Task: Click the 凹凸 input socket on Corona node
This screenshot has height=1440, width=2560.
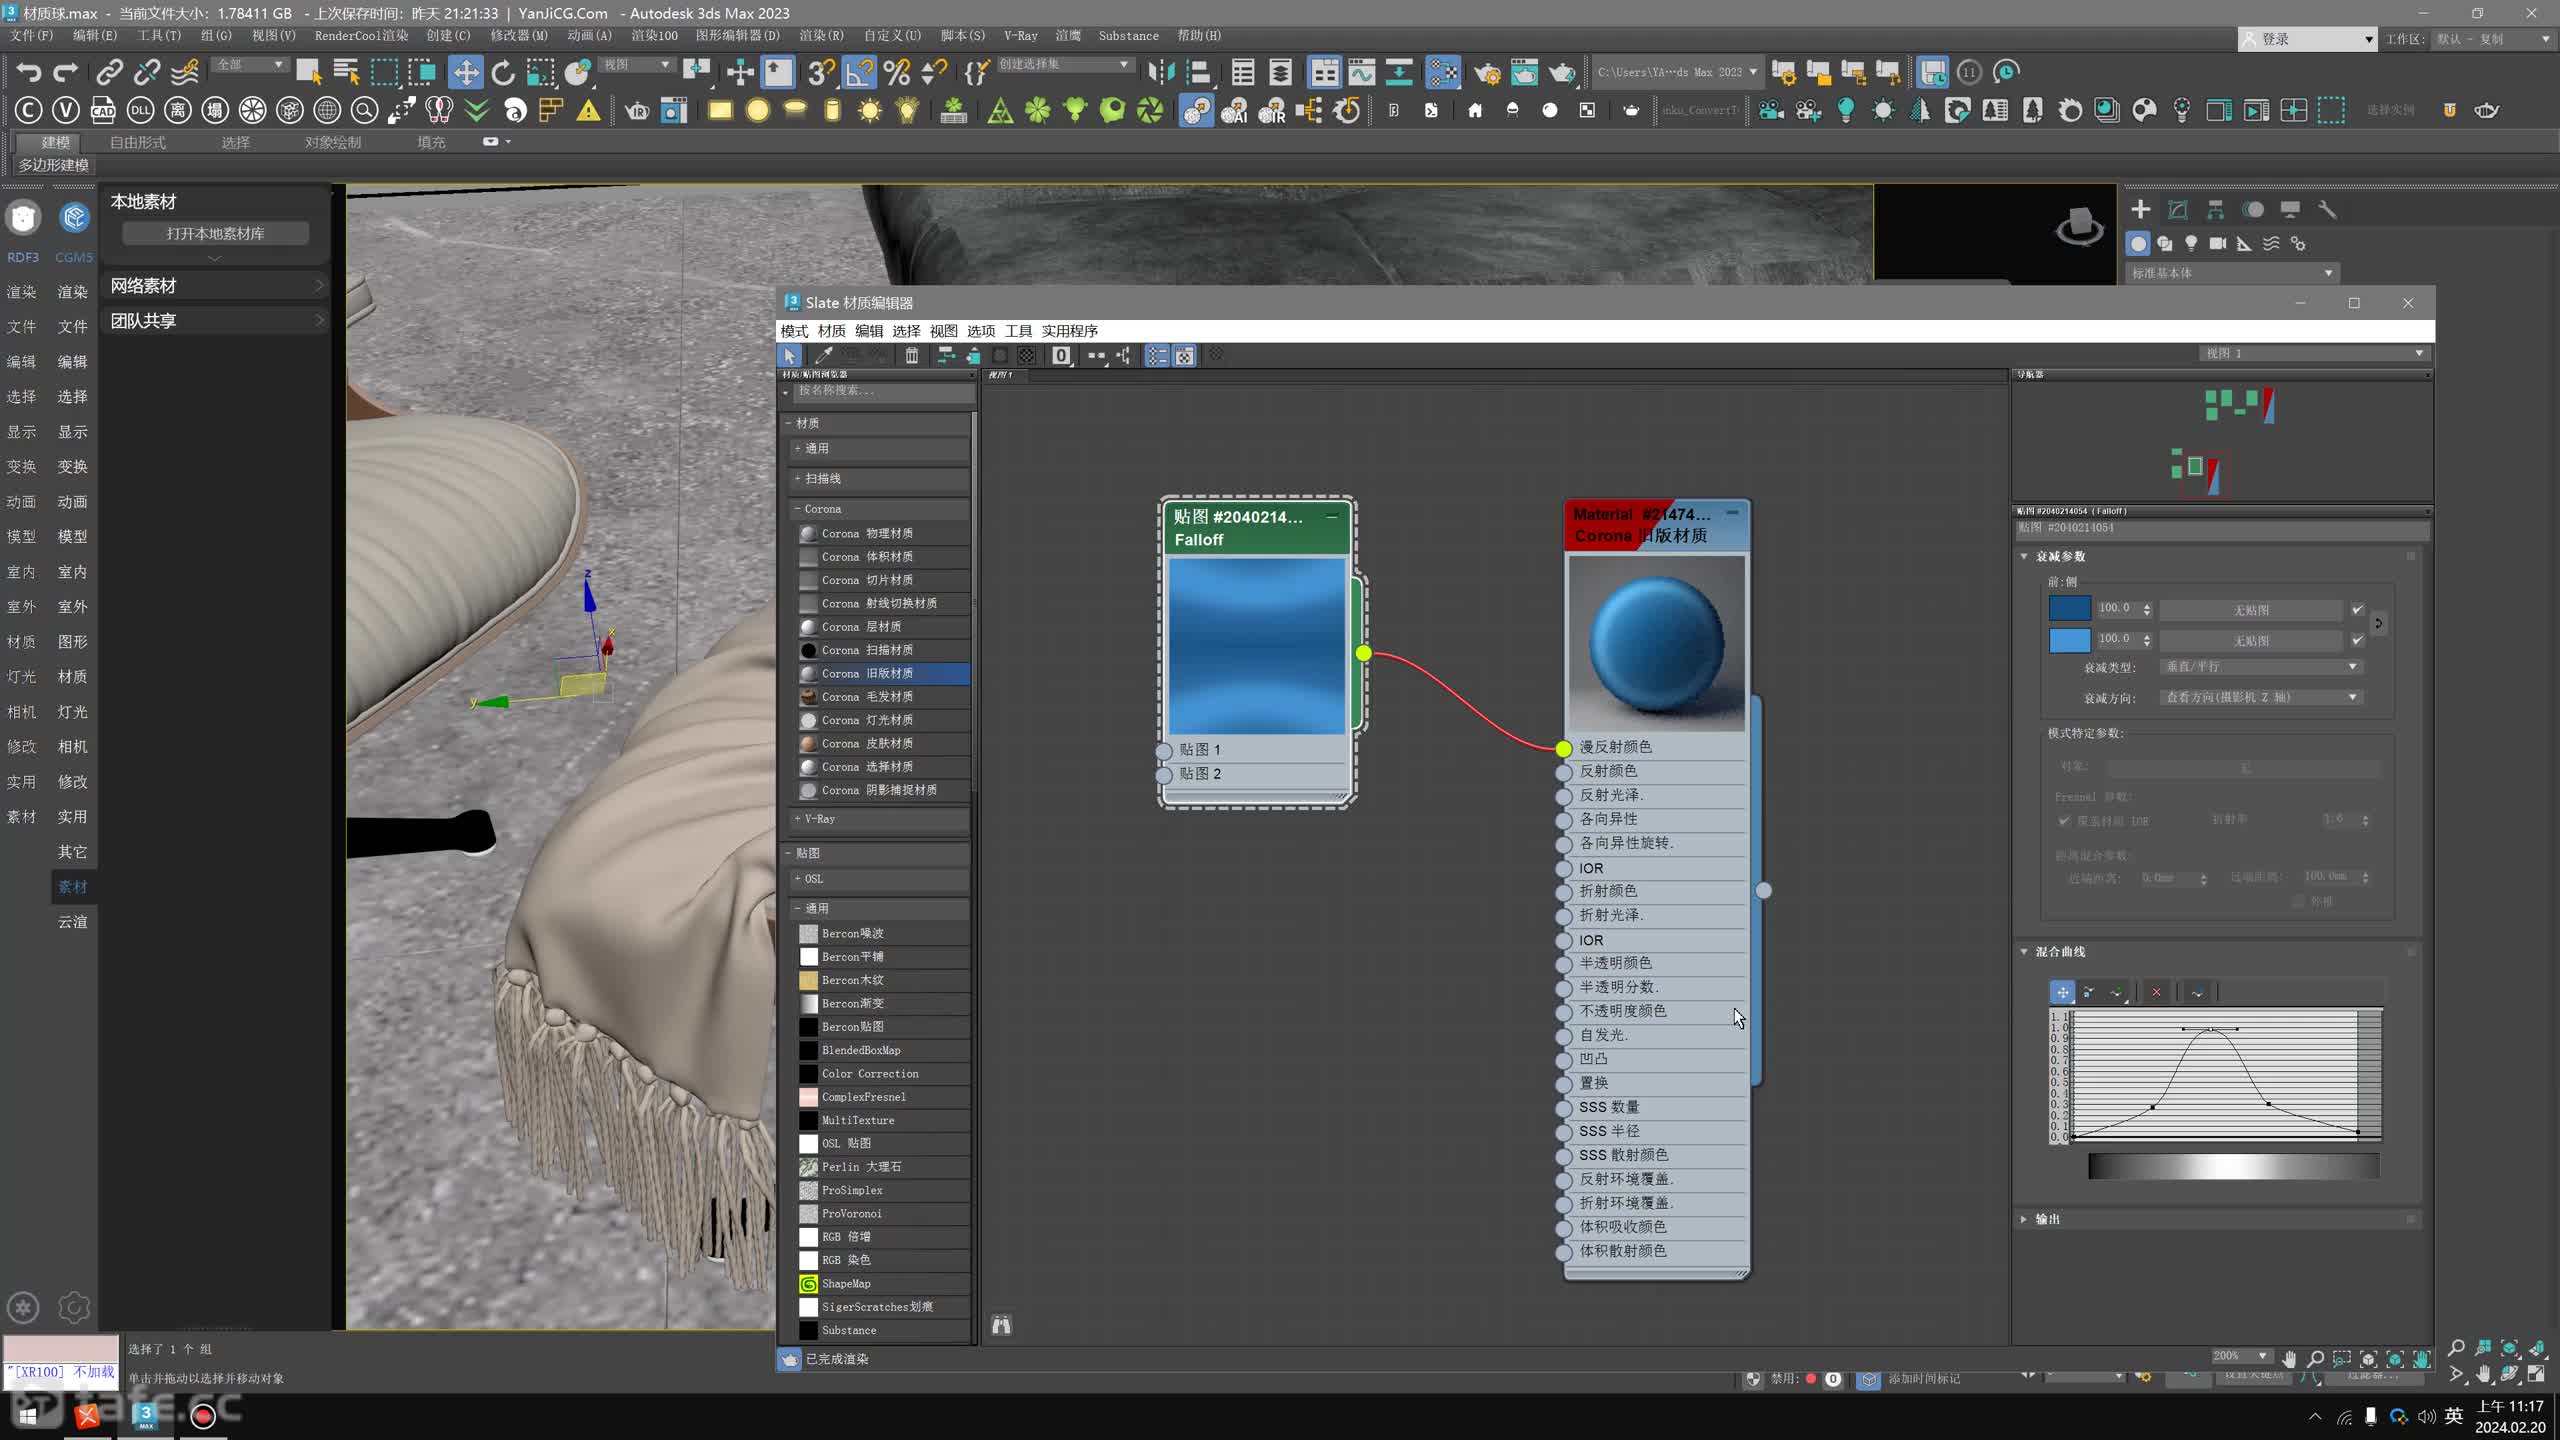Action: point(1564,1059)
